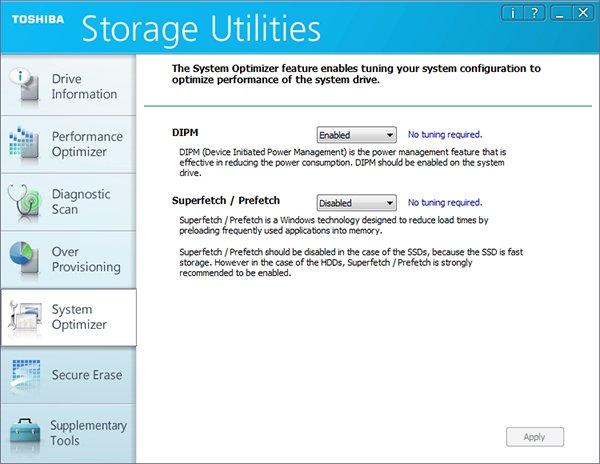Click the 'Storage Utilities' title text

click(201, 29)
